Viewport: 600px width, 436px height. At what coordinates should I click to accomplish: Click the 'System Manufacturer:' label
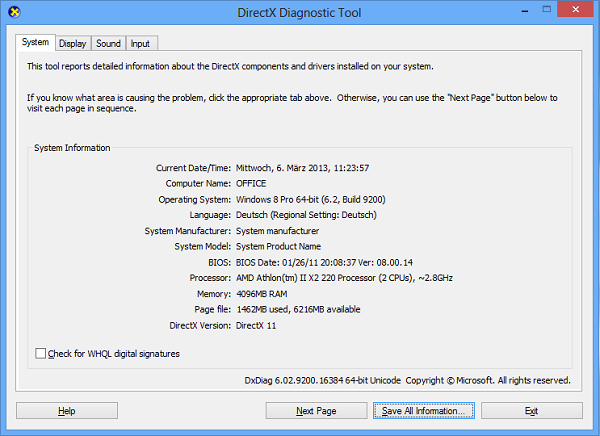point(188,231)
